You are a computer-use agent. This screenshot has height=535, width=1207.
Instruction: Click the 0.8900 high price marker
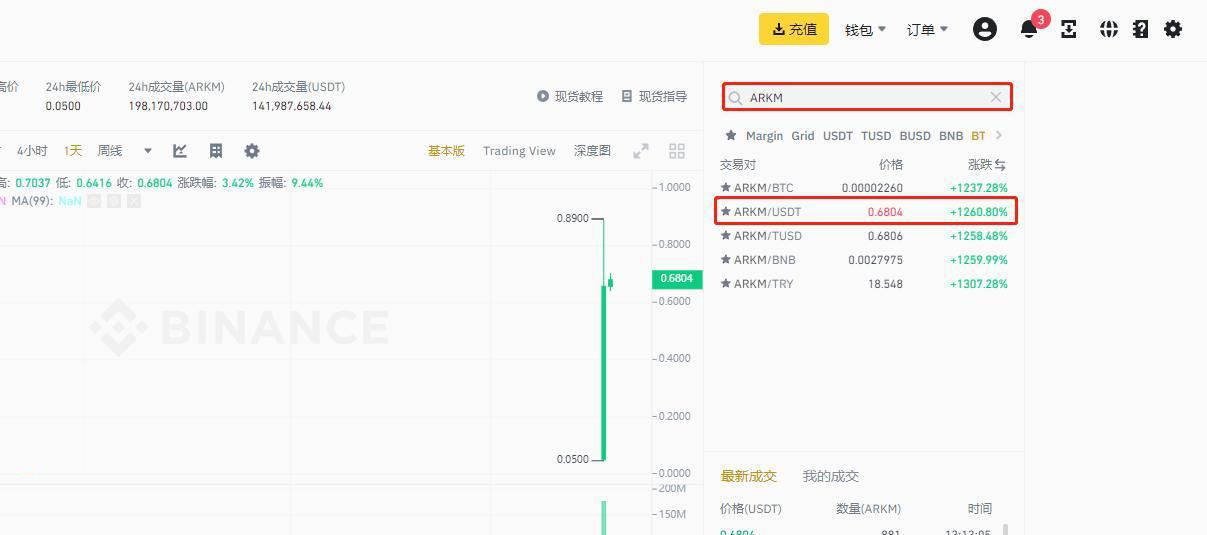coord(573,218)
